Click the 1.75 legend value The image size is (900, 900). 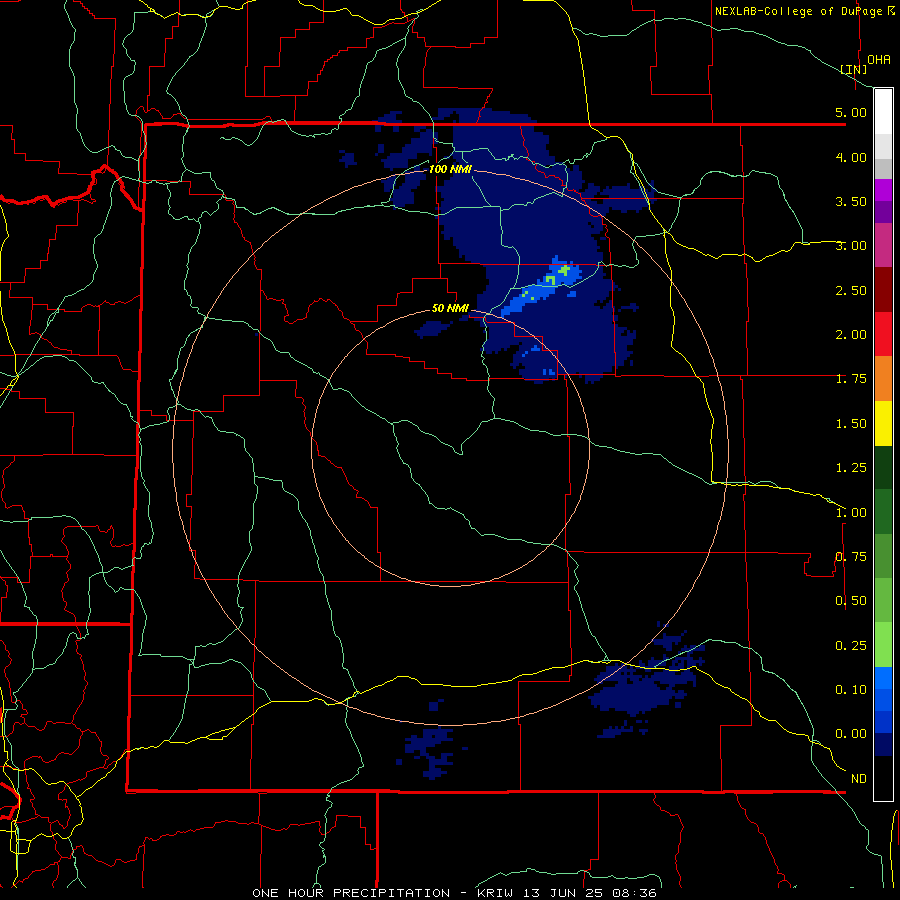851,379
